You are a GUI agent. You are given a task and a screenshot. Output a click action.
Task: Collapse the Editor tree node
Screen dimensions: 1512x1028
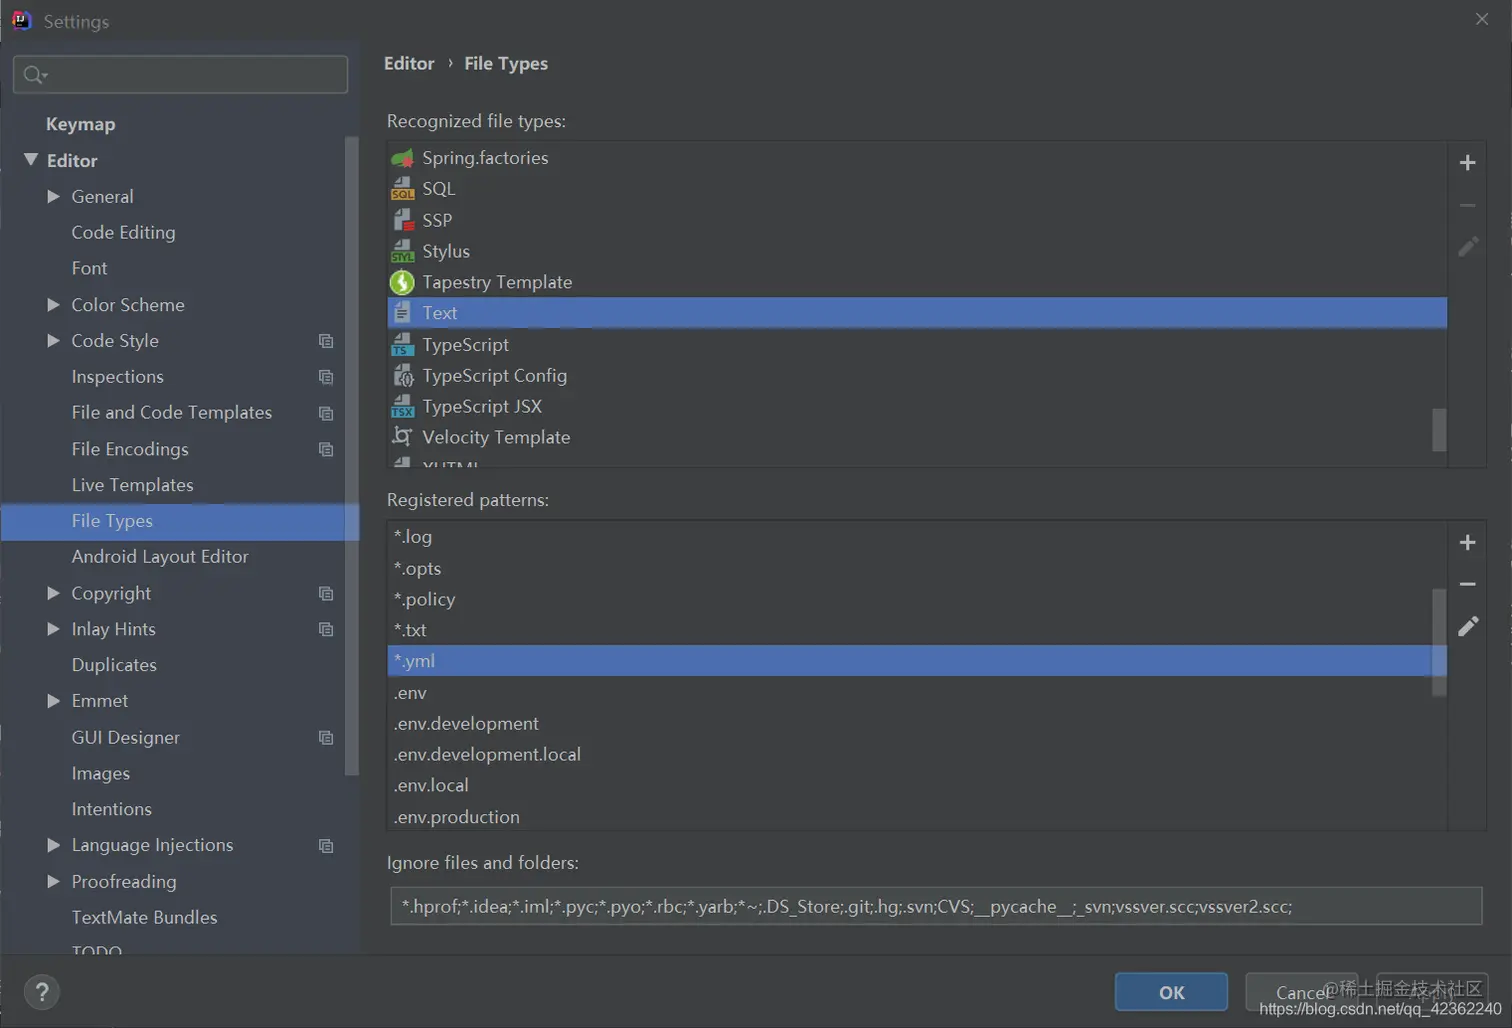click(x=29, y=160)
